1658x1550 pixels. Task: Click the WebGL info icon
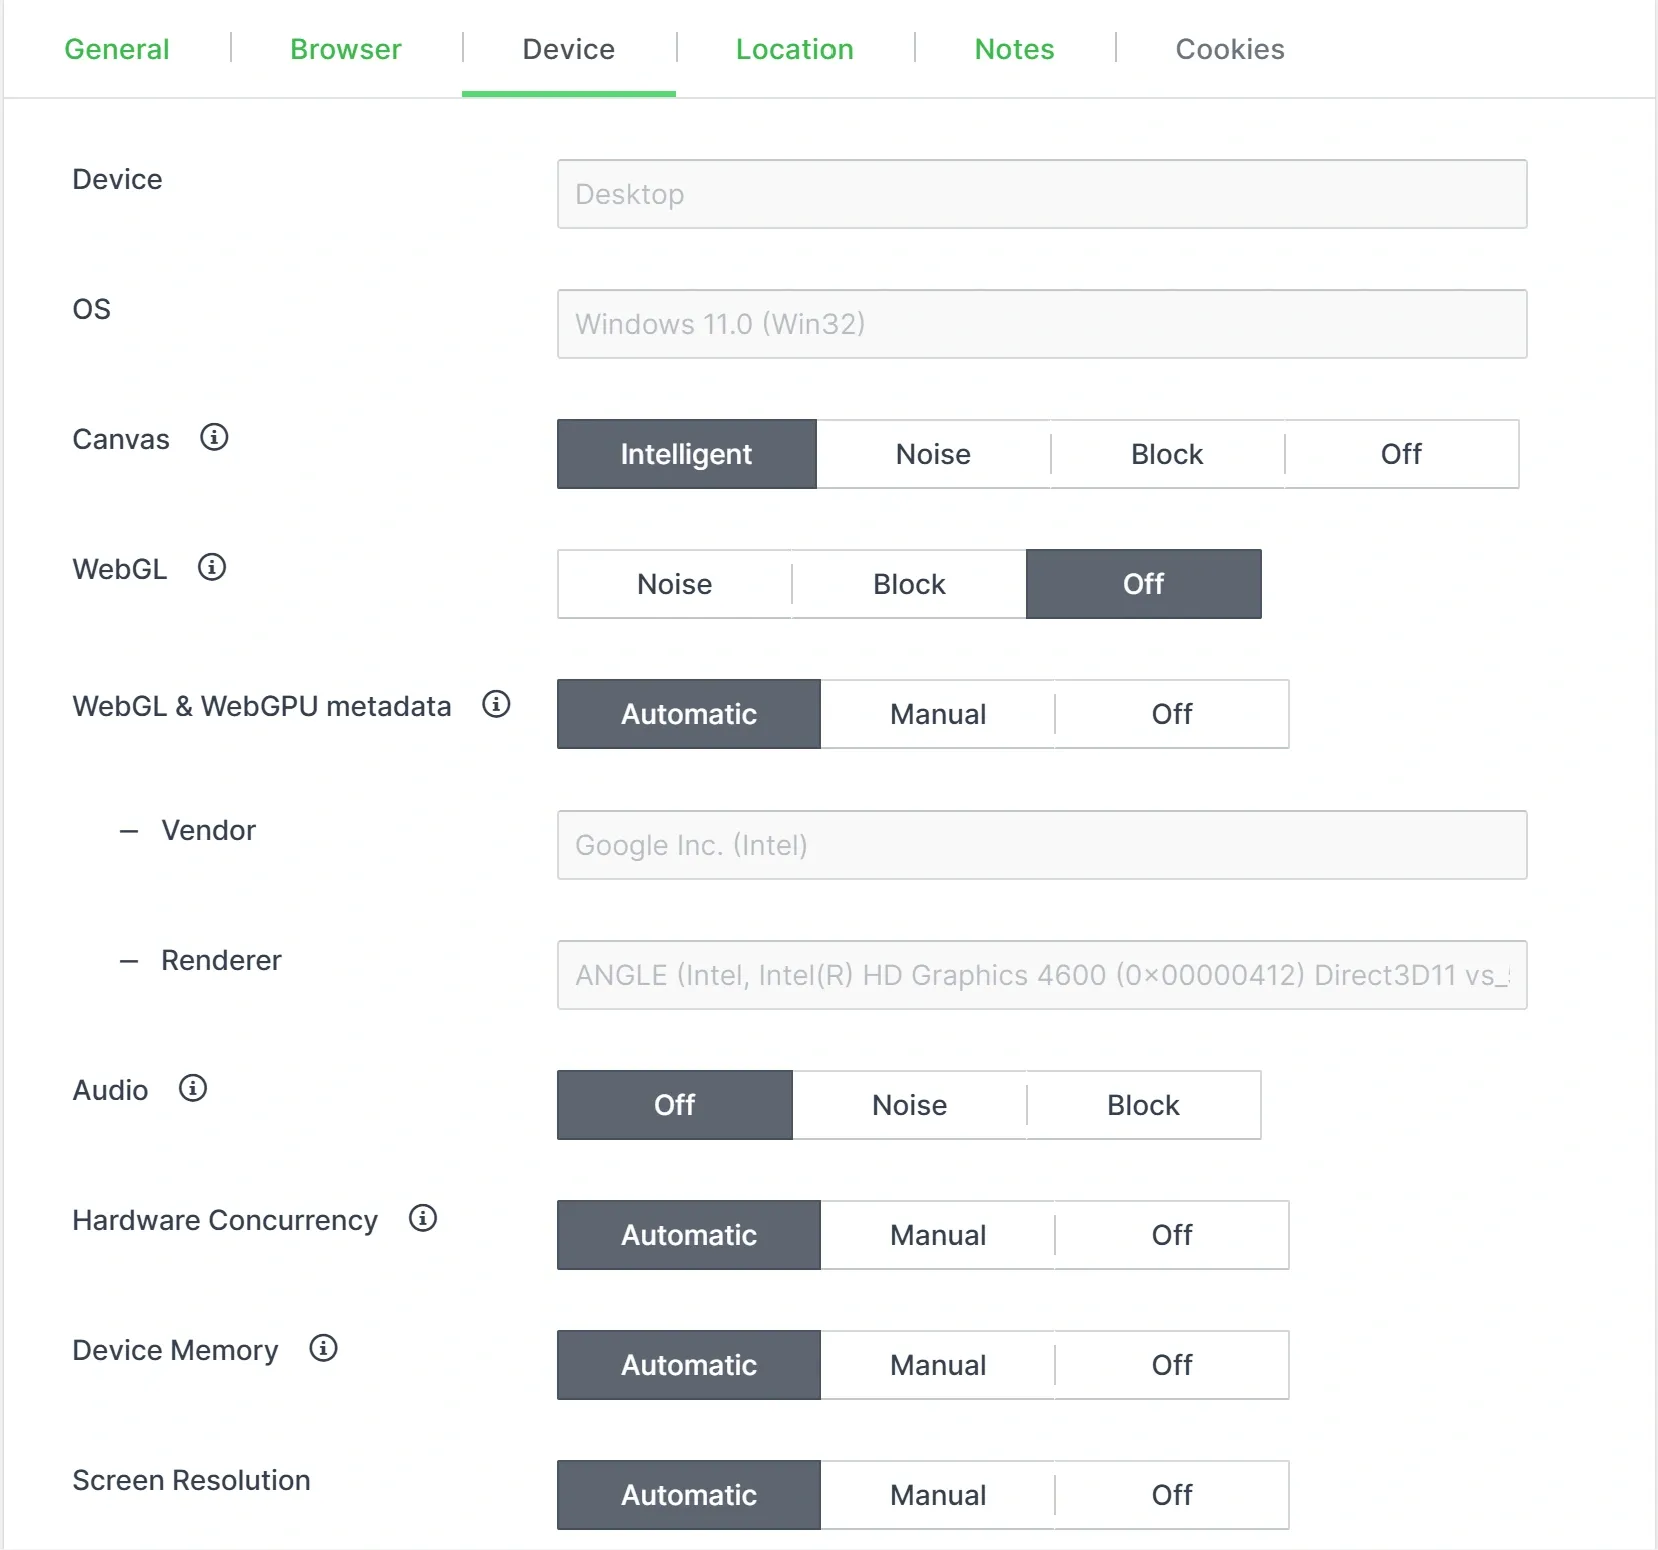(x=211, y=567)
